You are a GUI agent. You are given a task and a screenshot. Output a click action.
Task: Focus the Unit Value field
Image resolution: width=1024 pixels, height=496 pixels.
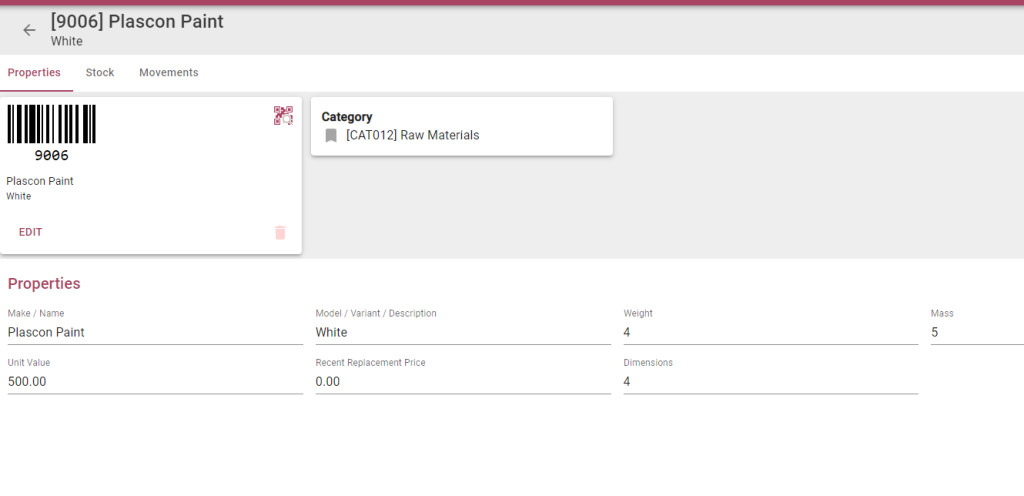click(x=155, y=382)
